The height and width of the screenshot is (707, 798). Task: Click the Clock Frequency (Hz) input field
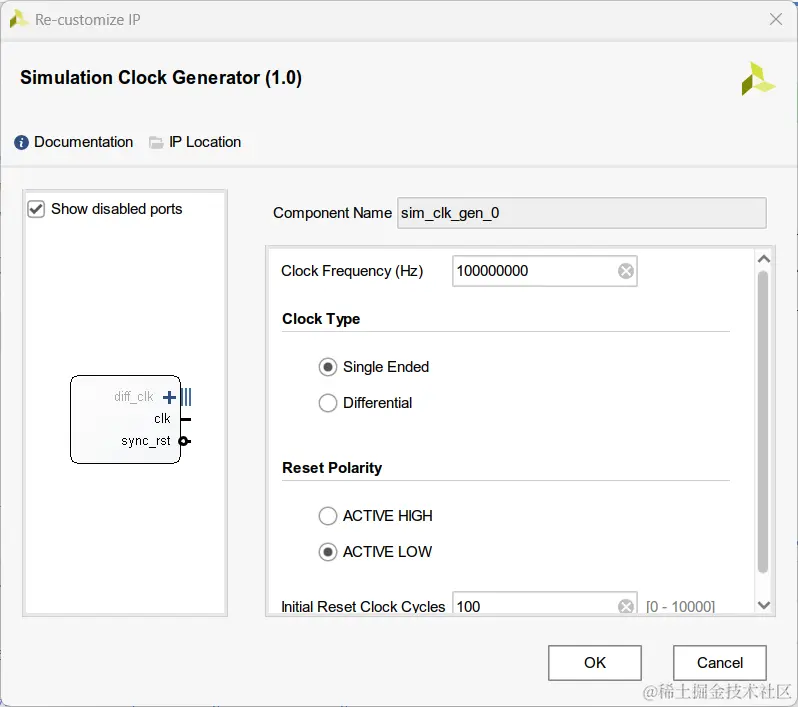pos(545,271)
